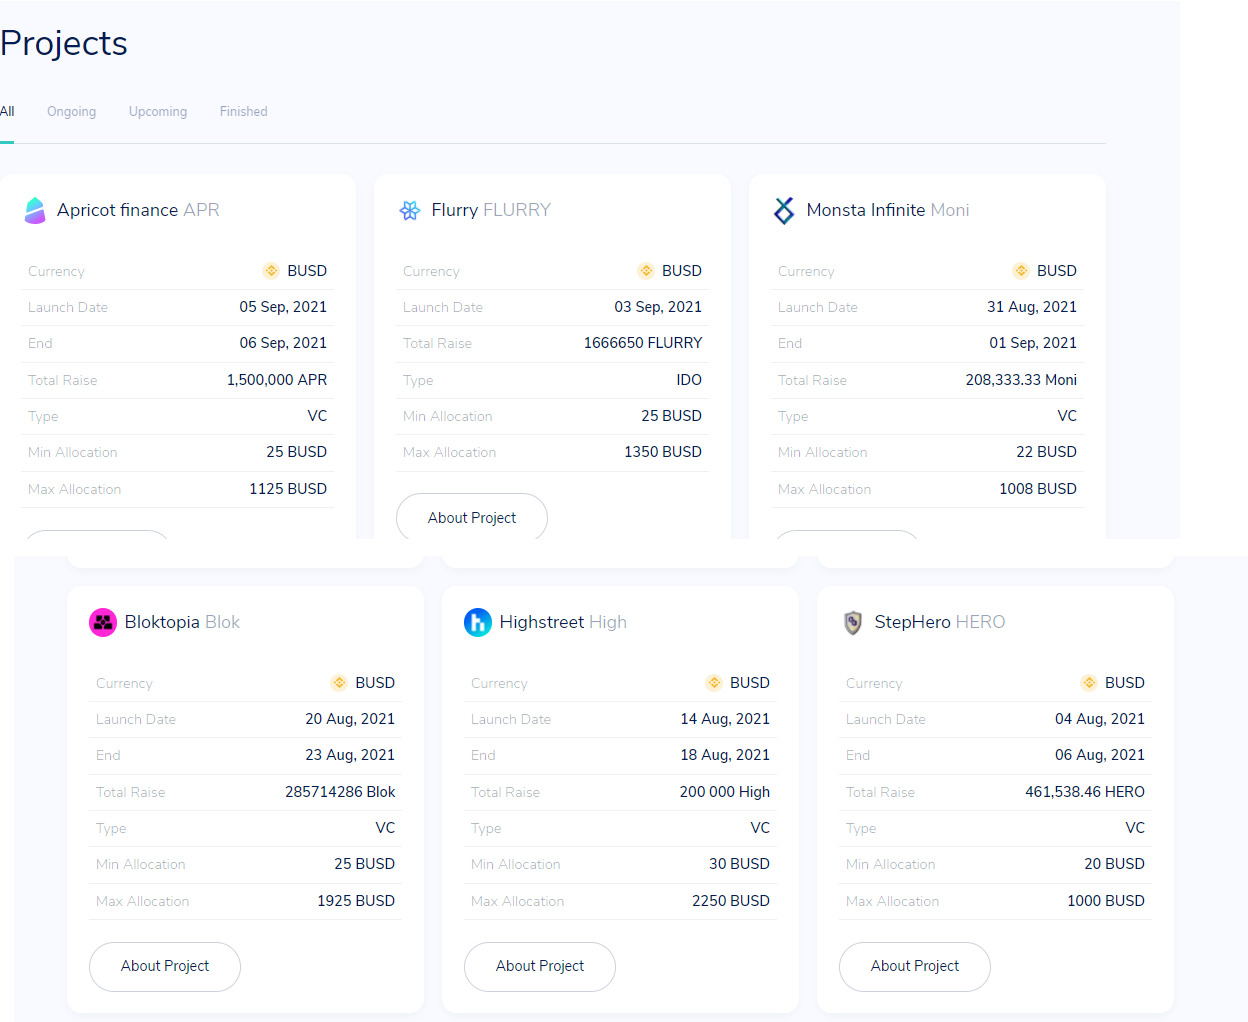1248x1022 pixels.
Task: Click Bloktopia launch date 20 Aug, 2021
Action: (350, 719)
